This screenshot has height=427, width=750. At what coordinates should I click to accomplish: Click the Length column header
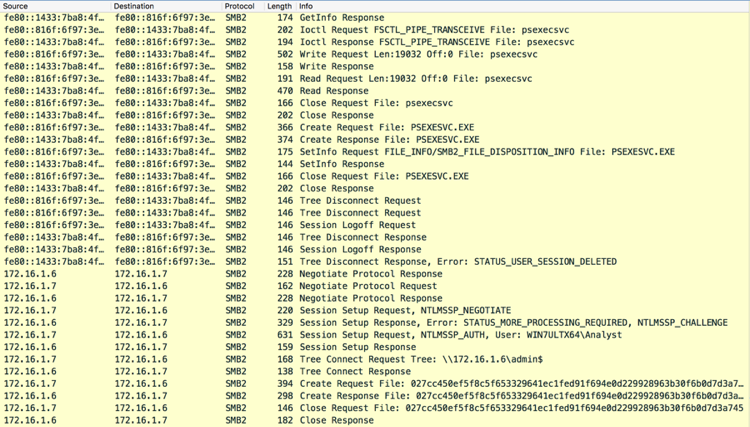pyautogui.click(x=280, y=6)
